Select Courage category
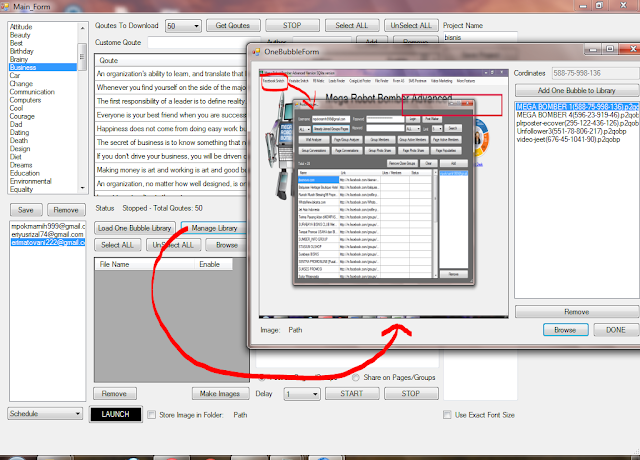This screenshot has width=640, height=460. click(x=22, y=116)
